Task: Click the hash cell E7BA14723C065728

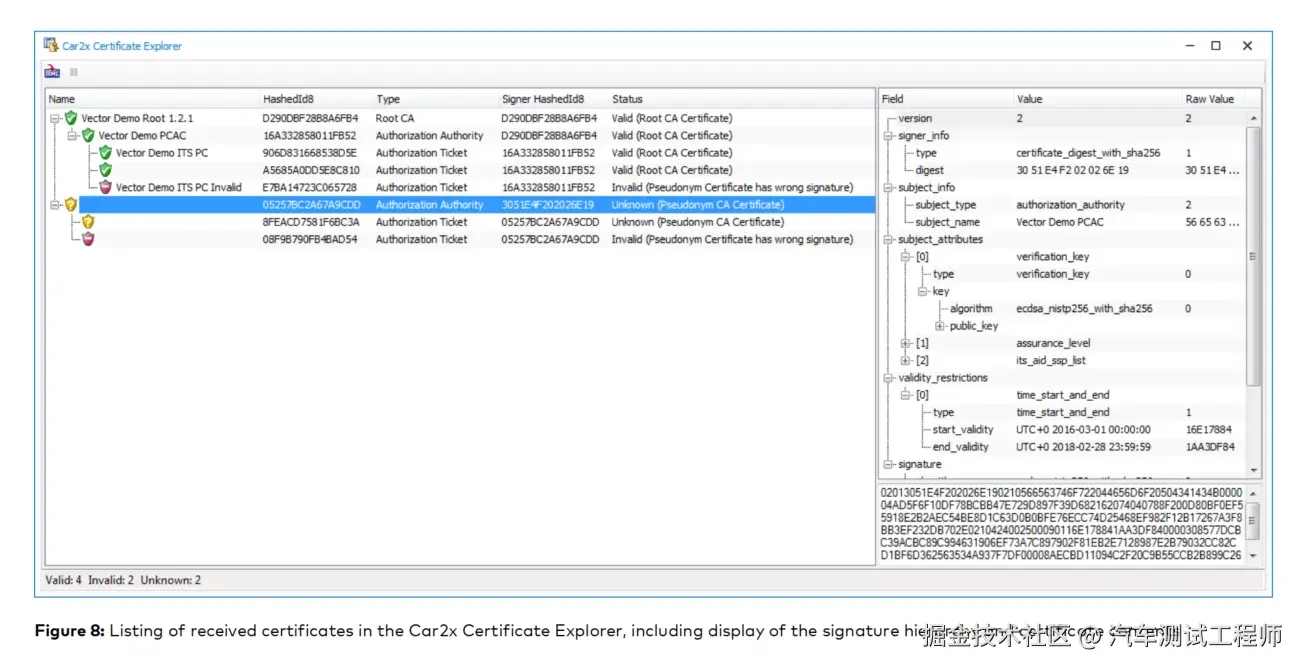Action: click(309, 187)
